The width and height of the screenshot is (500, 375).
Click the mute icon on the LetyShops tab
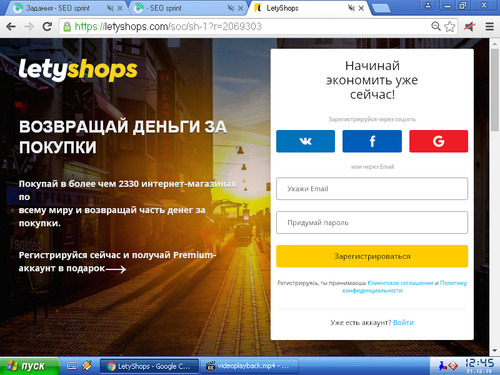click(x=351, y=8)
